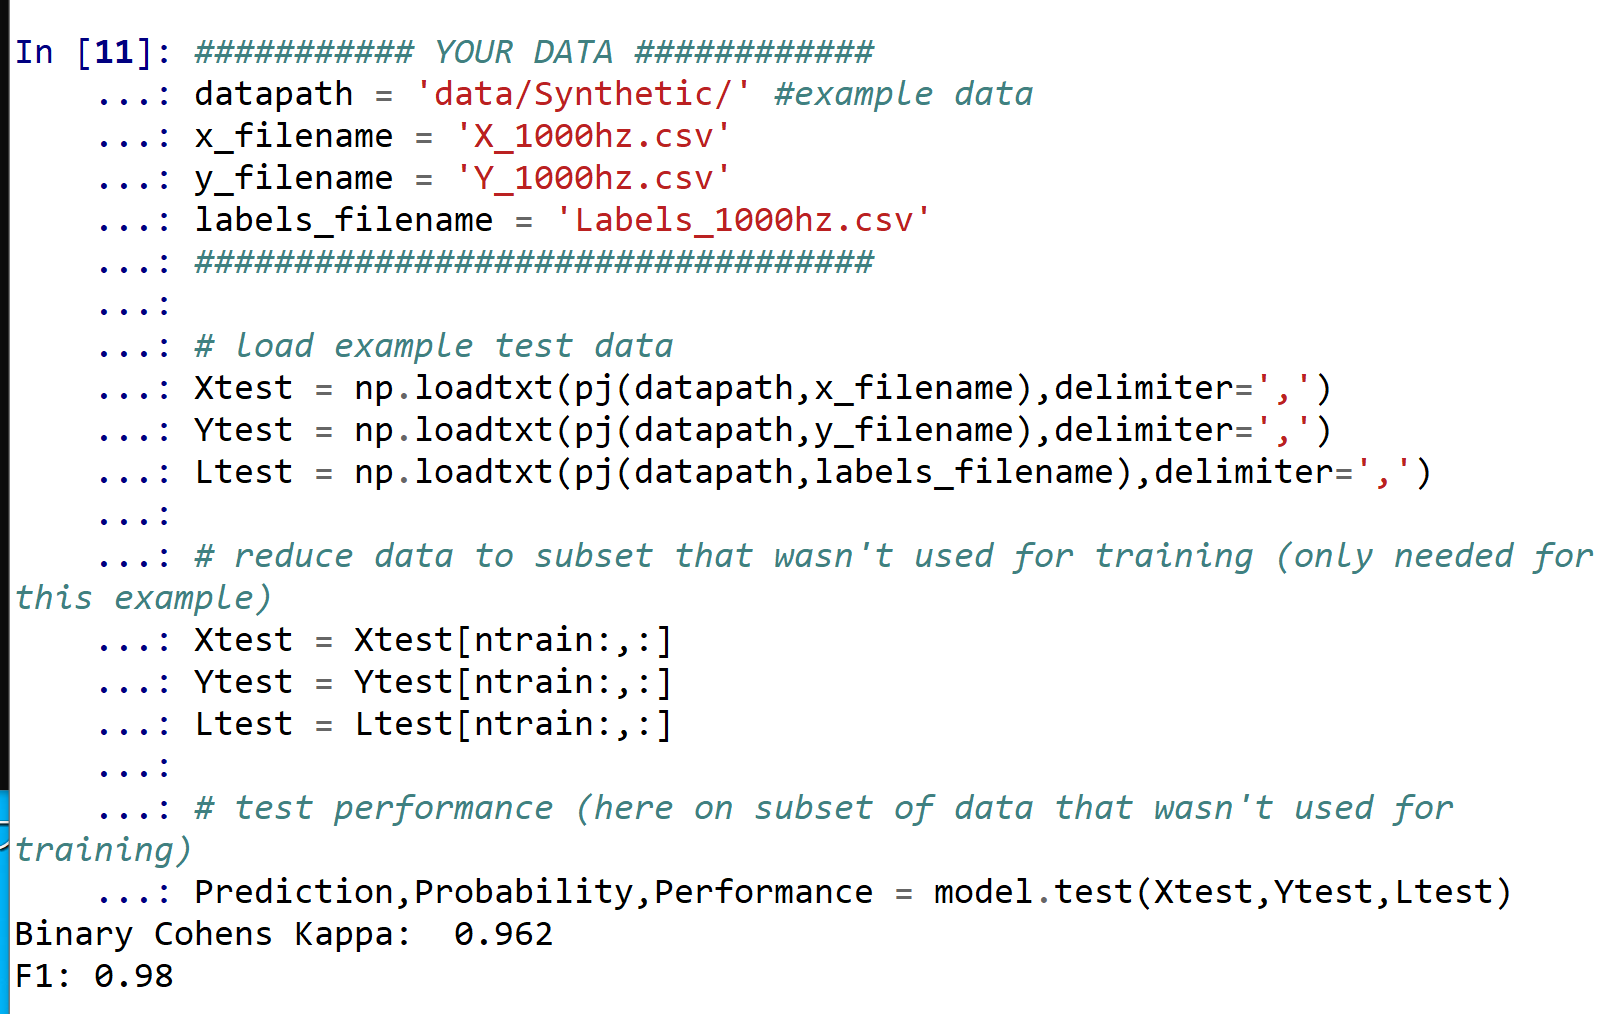Click the 'Labels_1000hz.csv' string
1614x1014 pixels.
pos(743,220)
